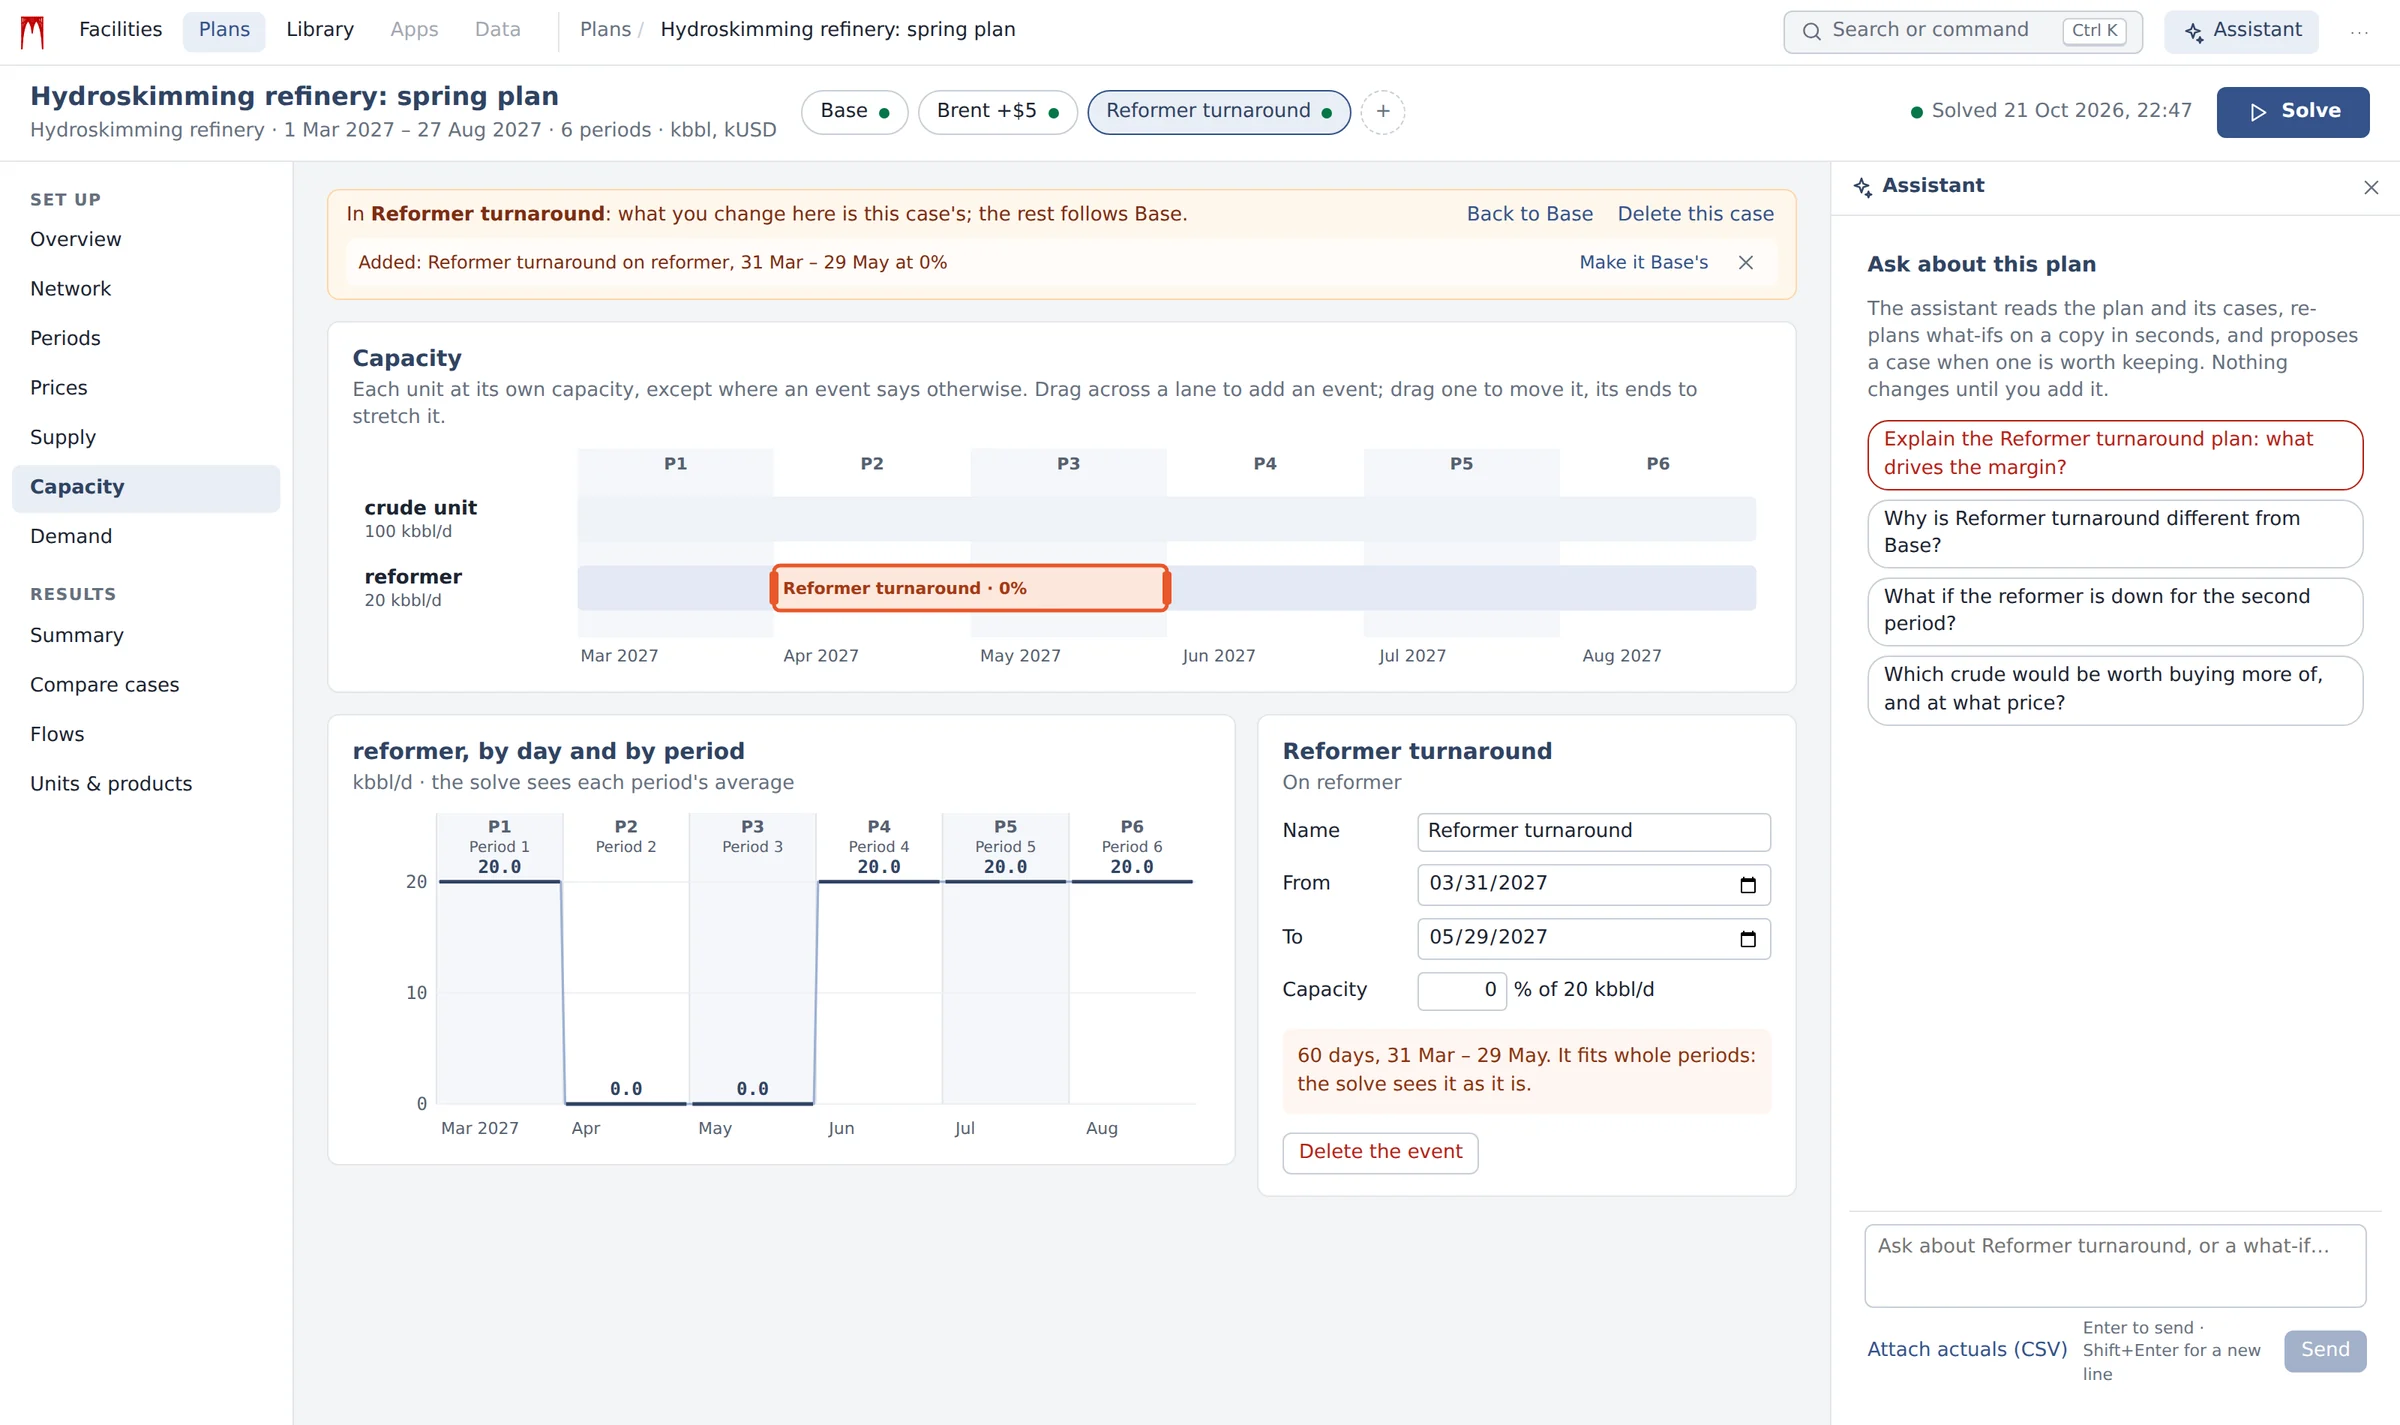Click Make it Base's link
Viewport: 2400px width, 1425px height.
[x=1643, y=262]
